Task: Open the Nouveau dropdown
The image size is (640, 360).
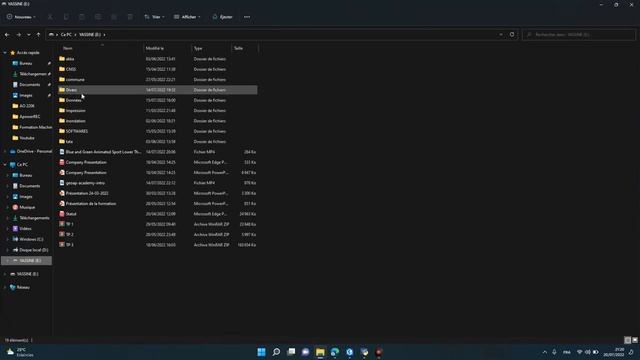Action: [x=21, y=17]
